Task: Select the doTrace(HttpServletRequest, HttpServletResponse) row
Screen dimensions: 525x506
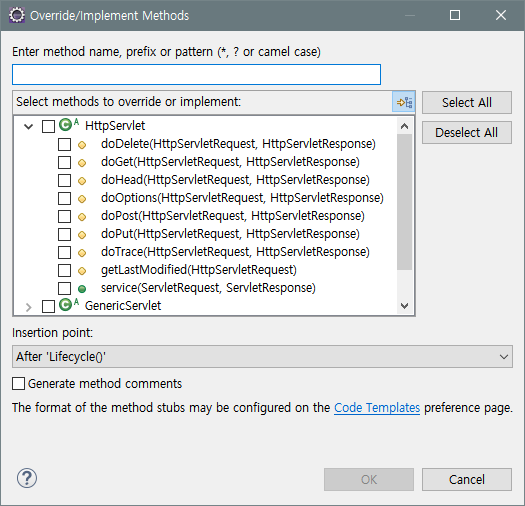Action: click(x=235, y=252)
